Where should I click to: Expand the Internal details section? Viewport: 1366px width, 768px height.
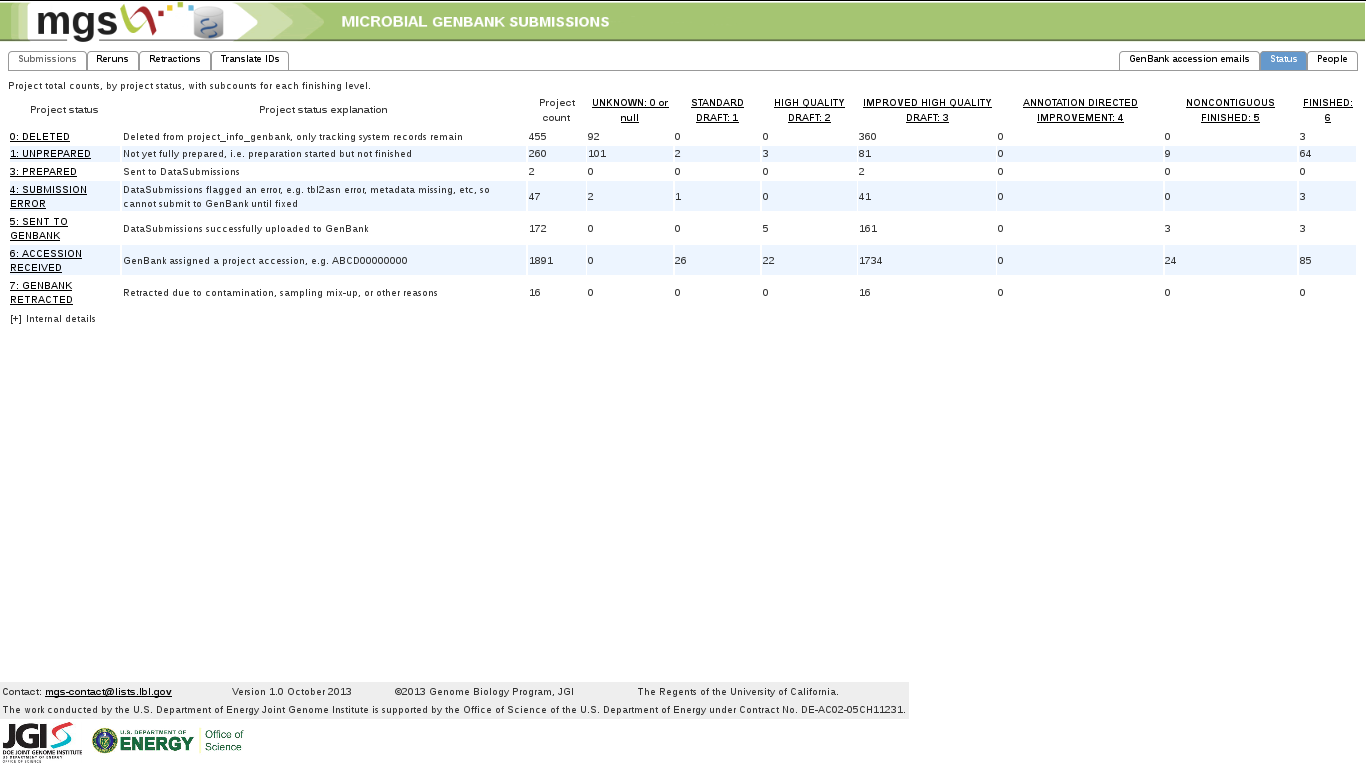tap(53, 319)
